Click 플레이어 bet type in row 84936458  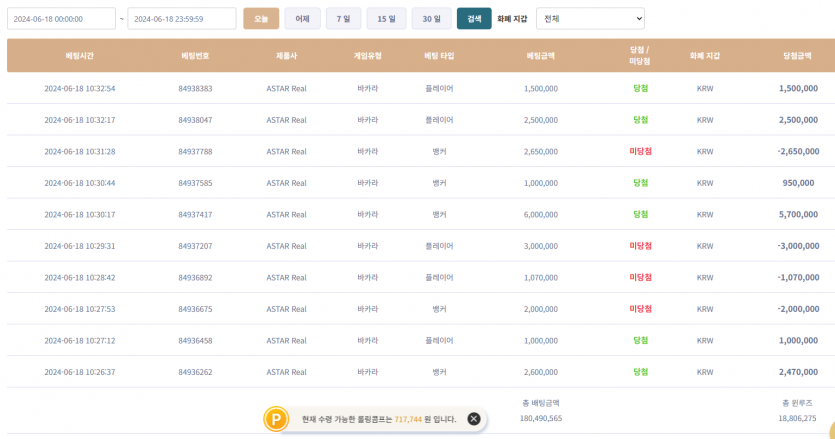click(439, 340)
